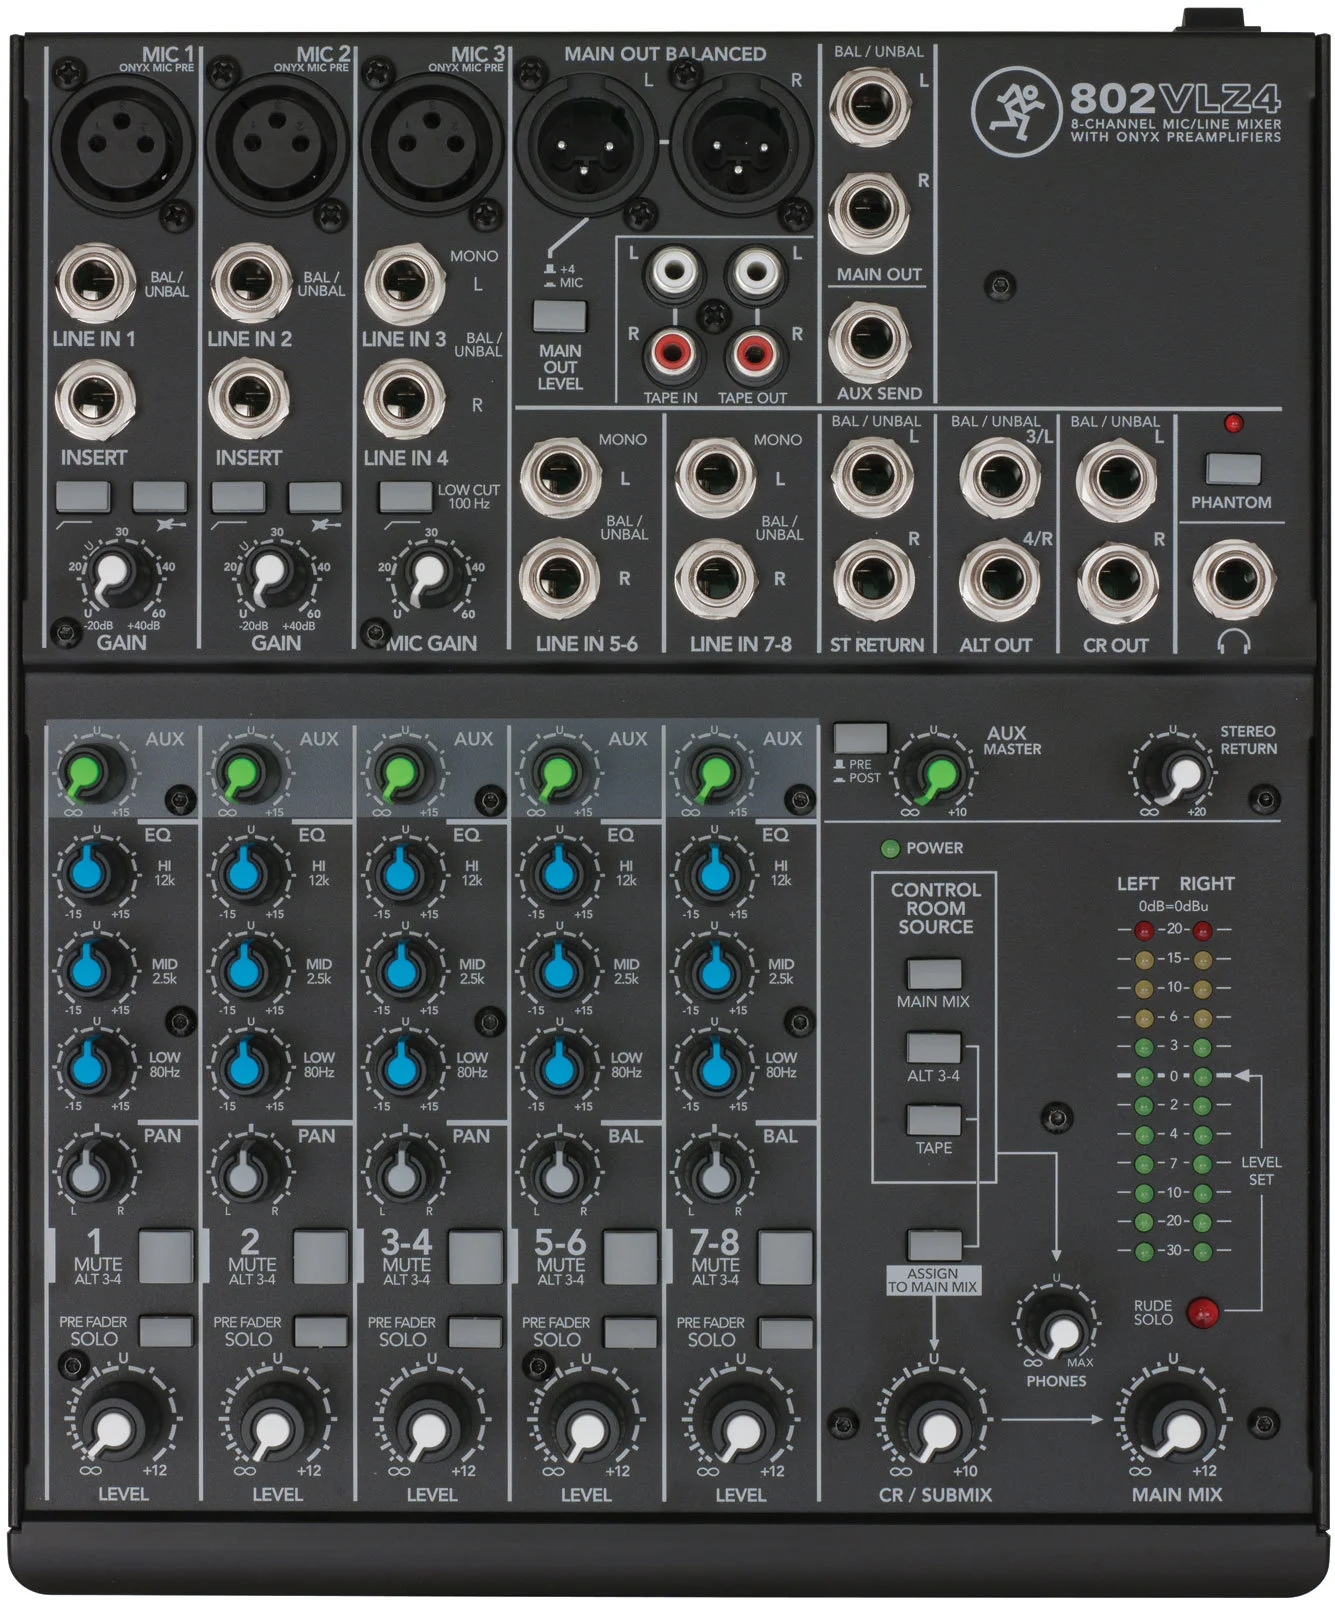The width and height of the screenshot is (1335, 1600).
Task: Click channel 2 HI 12k EQ knob
Action: pyautogui.click(x=245, y=873)
